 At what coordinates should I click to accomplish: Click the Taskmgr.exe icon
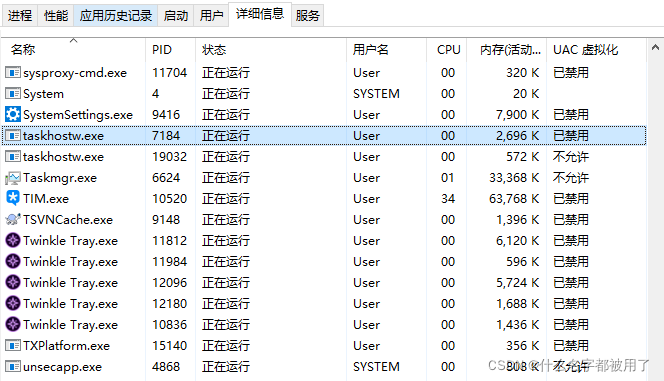[x=13, y=178]
